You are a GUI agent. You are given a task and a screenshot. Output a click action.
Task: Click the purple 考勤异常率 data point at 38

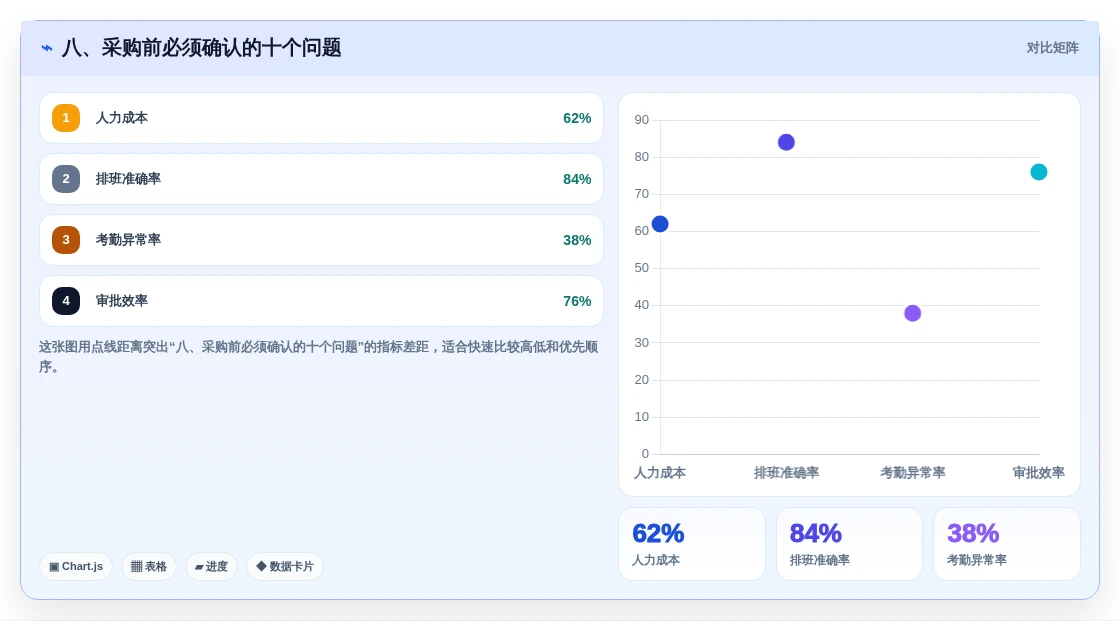(913, 313)
